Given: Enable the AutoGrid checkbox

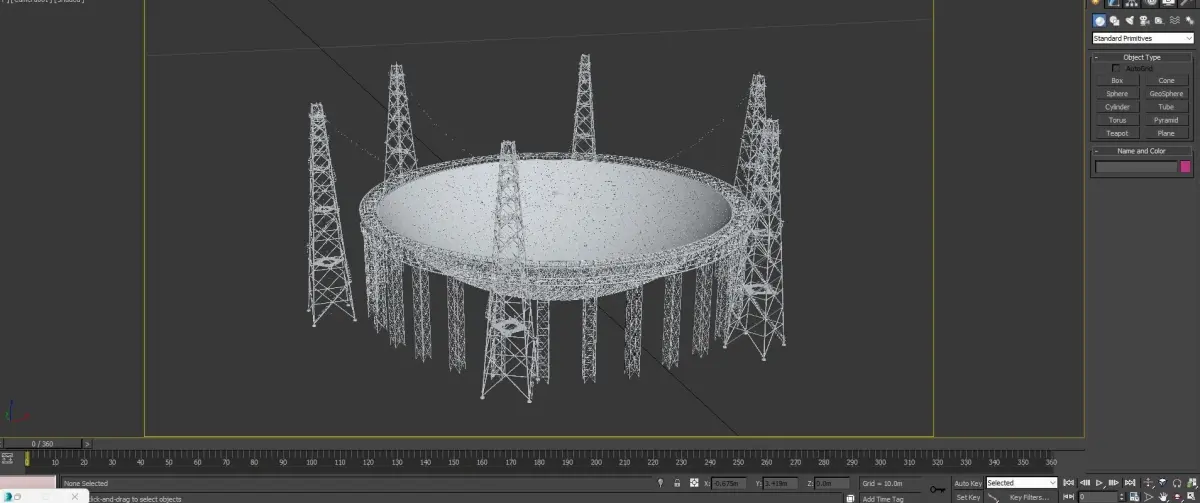Looking at the screenshot, I should click(1116, 68).
